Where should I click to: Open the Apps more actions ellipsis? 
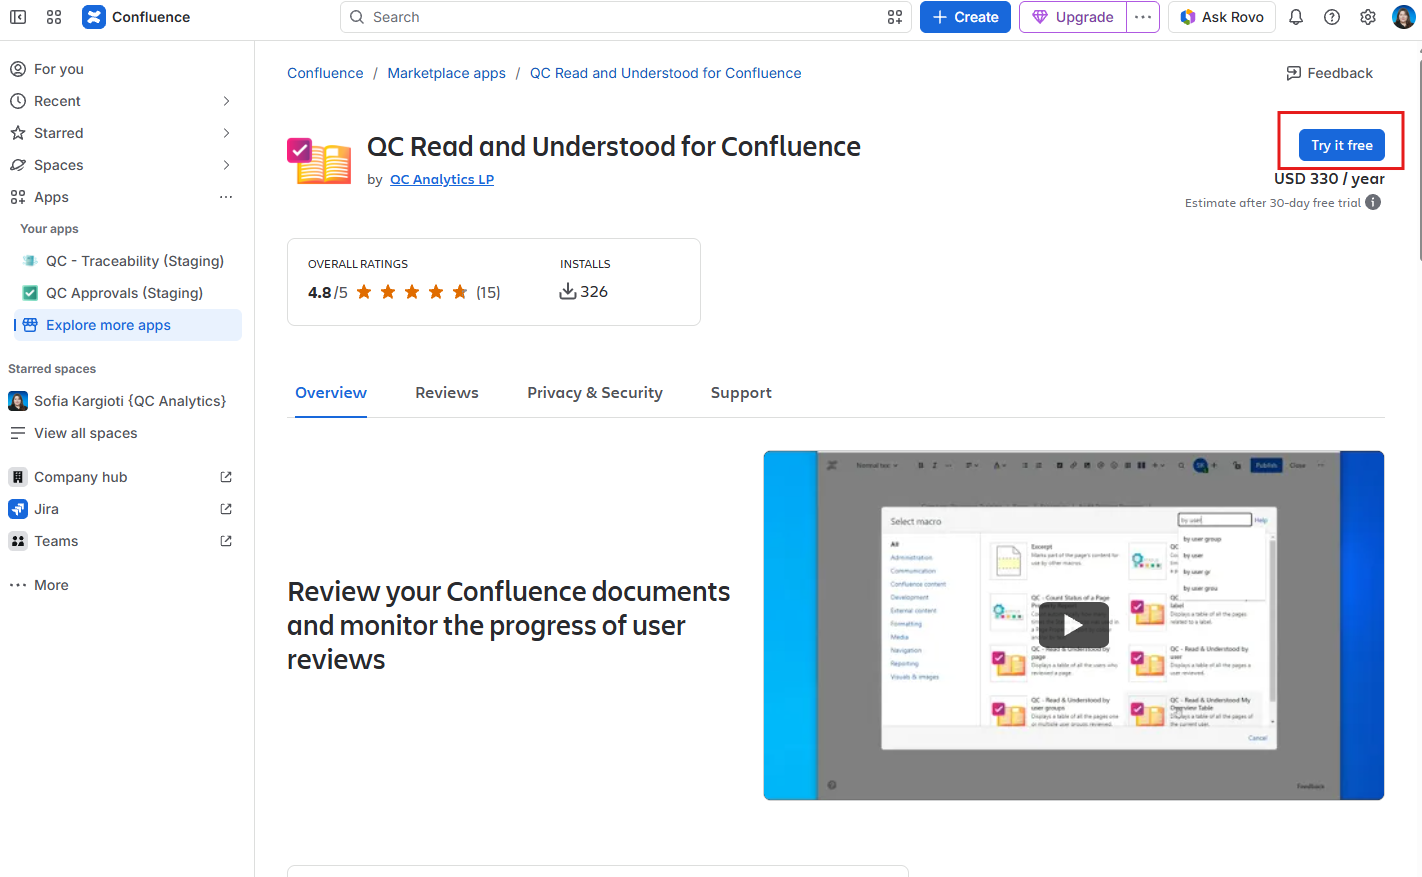coord(226,197)
